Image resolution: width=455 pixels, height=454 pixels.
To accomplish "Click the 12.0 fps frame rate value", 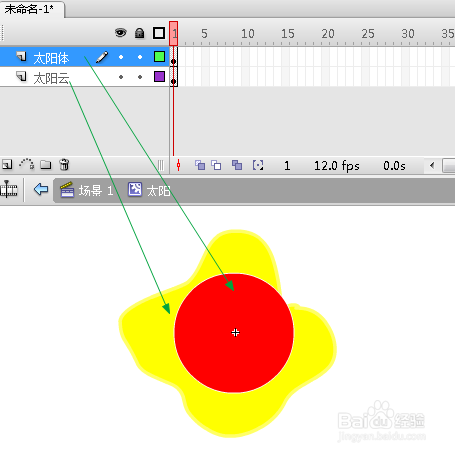I will (x=337, y=166).
